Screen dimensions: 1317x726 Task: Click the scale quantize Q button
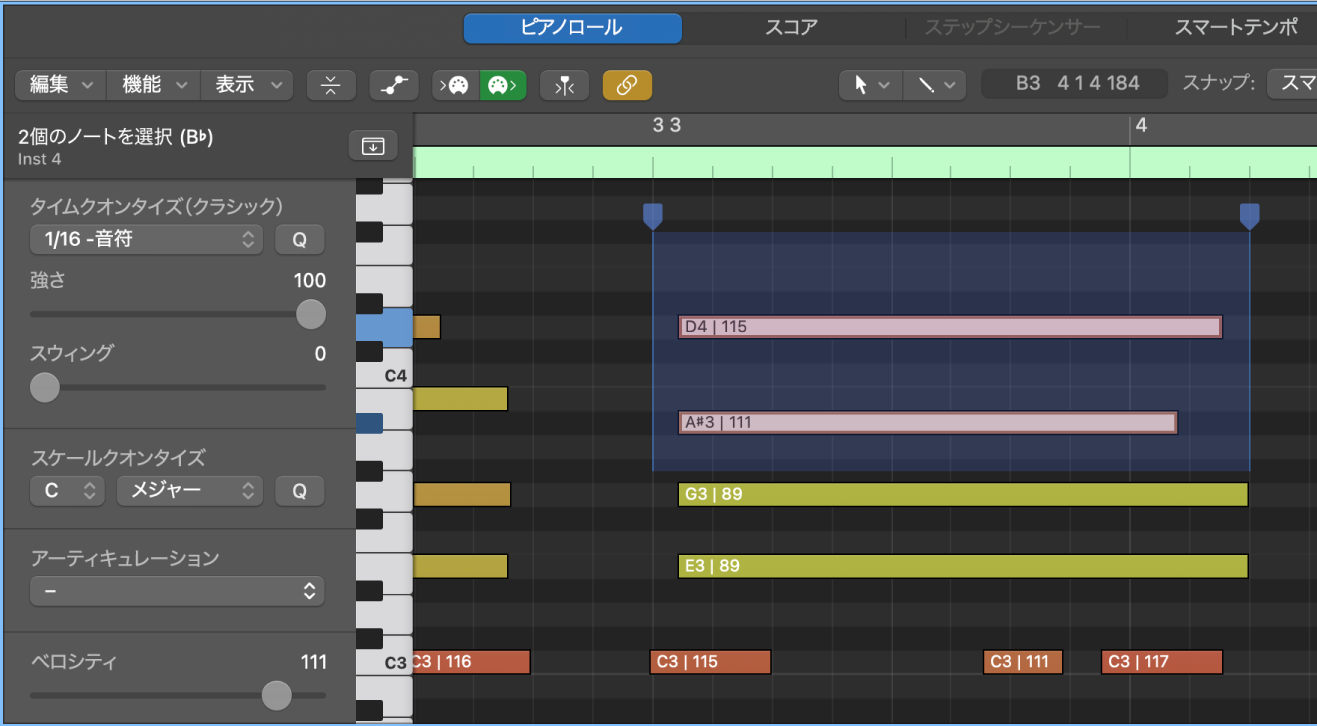(300, 491)
